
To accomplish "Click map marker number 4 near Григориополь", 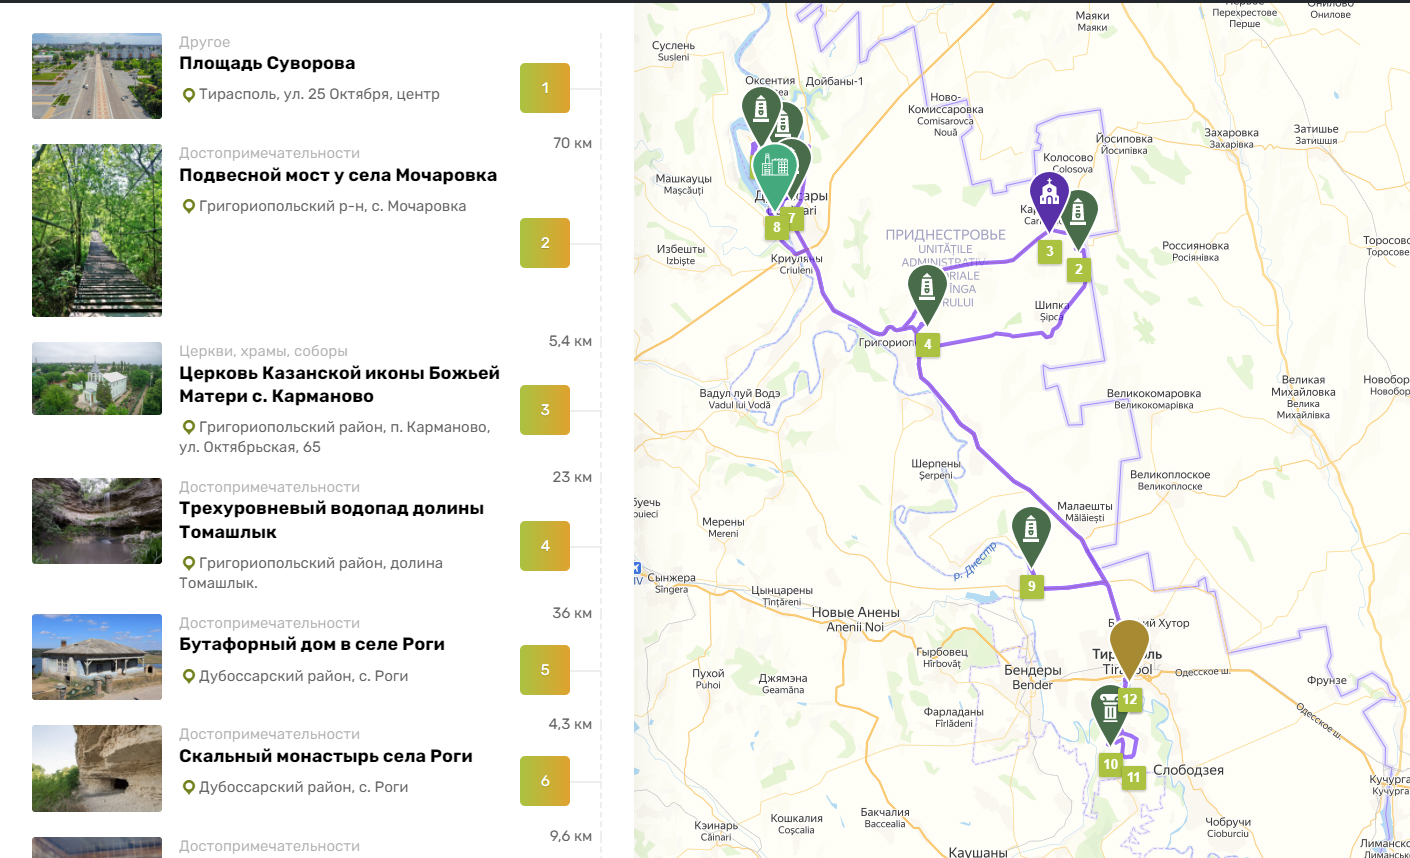I will click(x=927, y=344).
